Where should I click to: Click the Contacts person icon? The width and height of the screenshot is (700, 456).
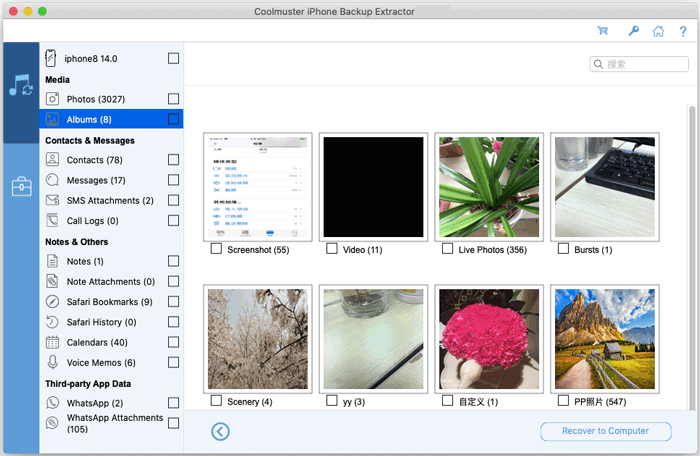pyautogui.click(x=52, y=159)
